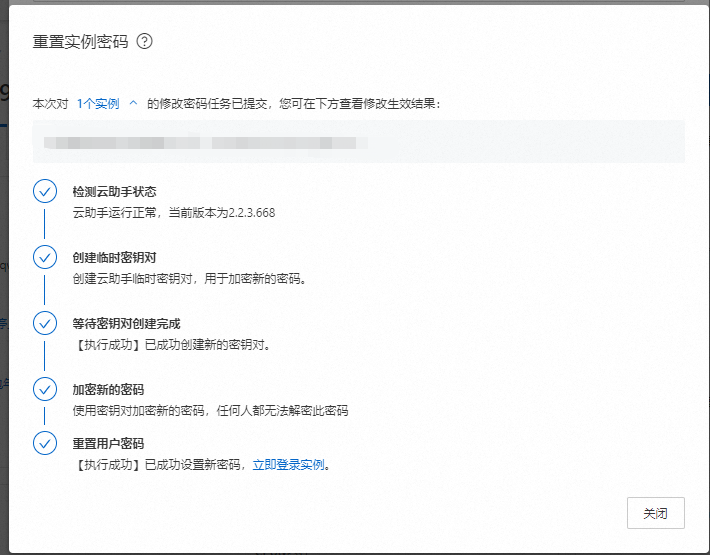Viewport: 710px width, 555px height.
Task: Collapse the instance list with the chevron arrow
Action: tap(133, 103)
